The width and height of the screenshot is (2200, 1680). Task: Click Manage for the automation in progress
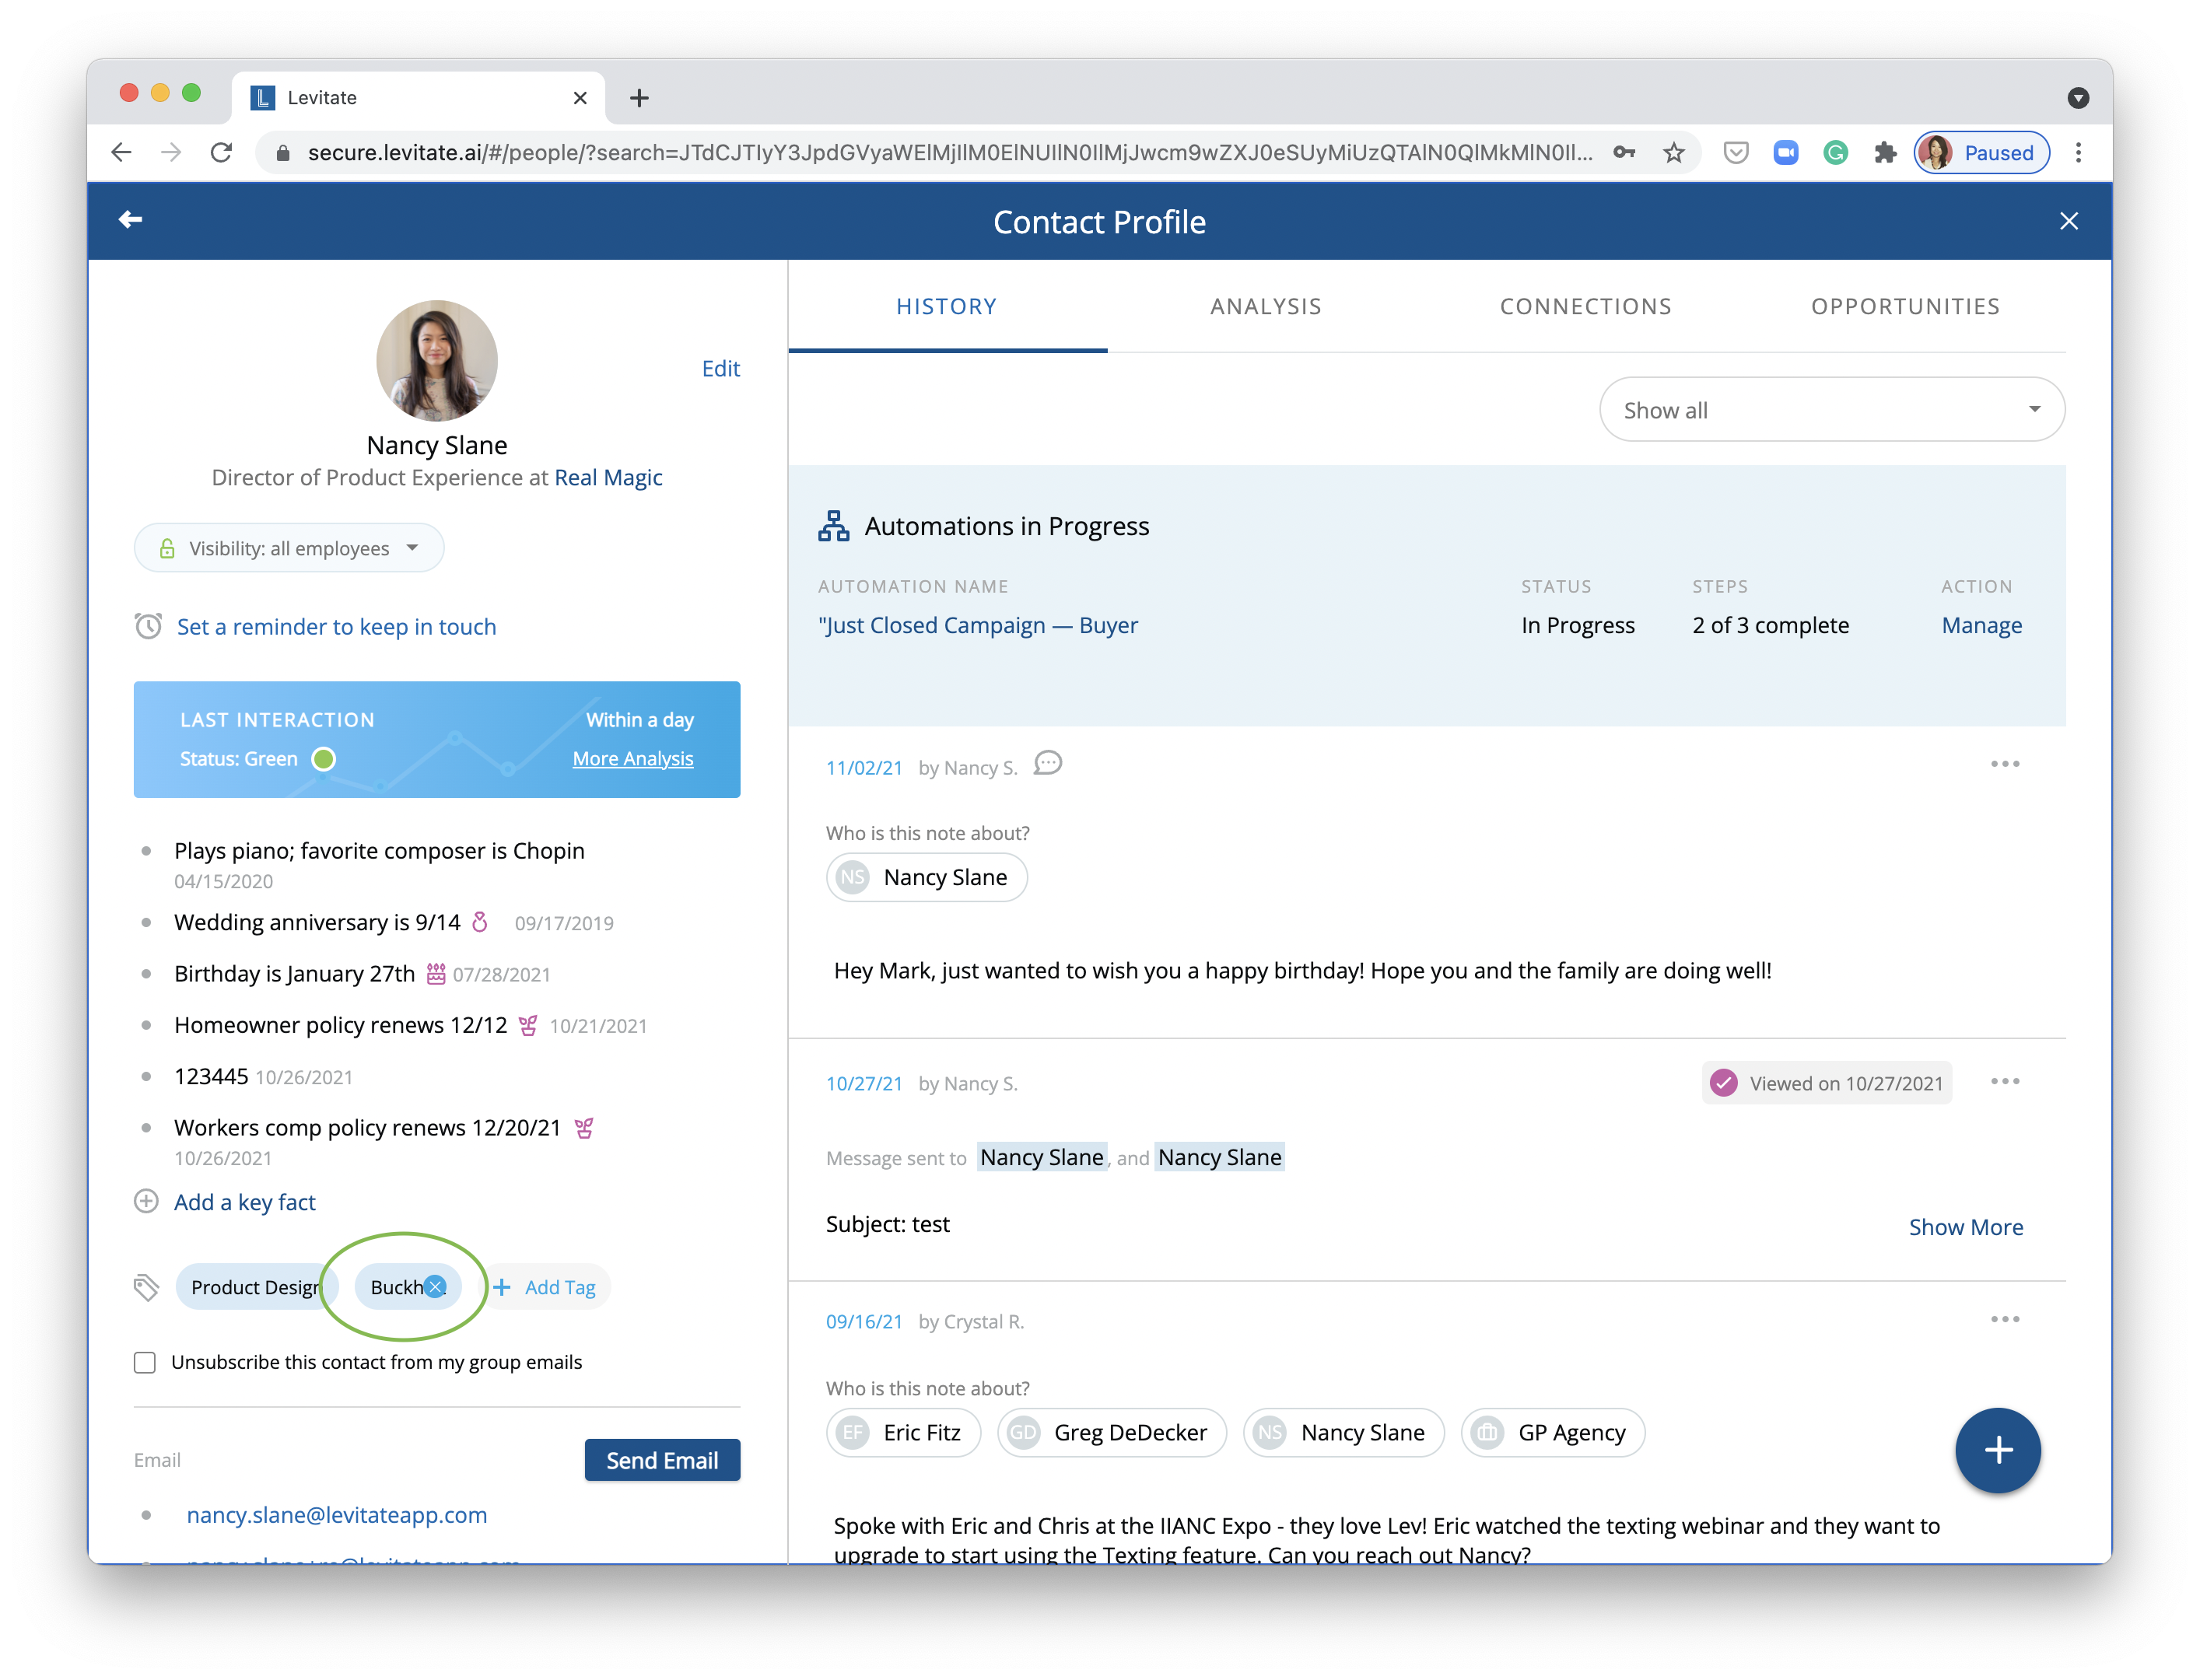pyautogui.click(x=1981, y=626)
